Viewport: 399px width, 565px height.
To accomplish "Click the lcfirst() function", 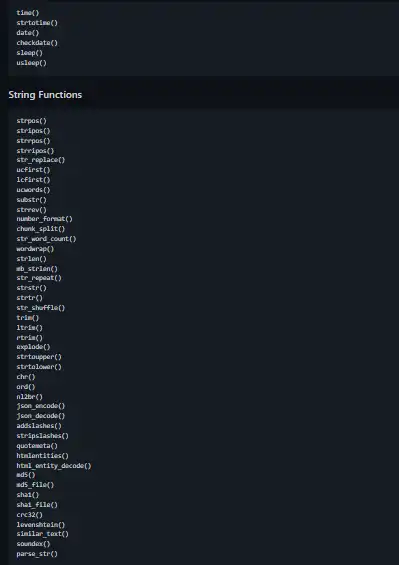I will tap(33, 180).
